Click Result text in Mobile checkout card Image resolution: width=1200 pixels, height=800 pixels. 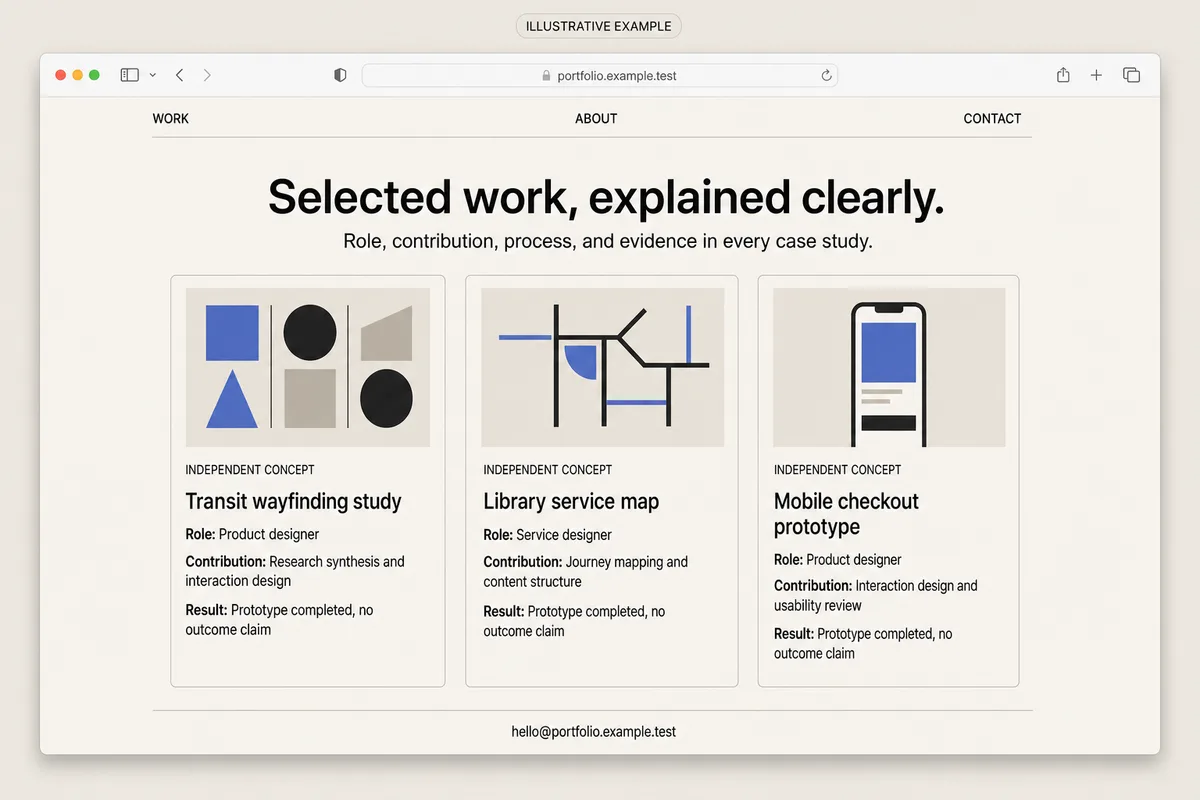pos(863,643)
